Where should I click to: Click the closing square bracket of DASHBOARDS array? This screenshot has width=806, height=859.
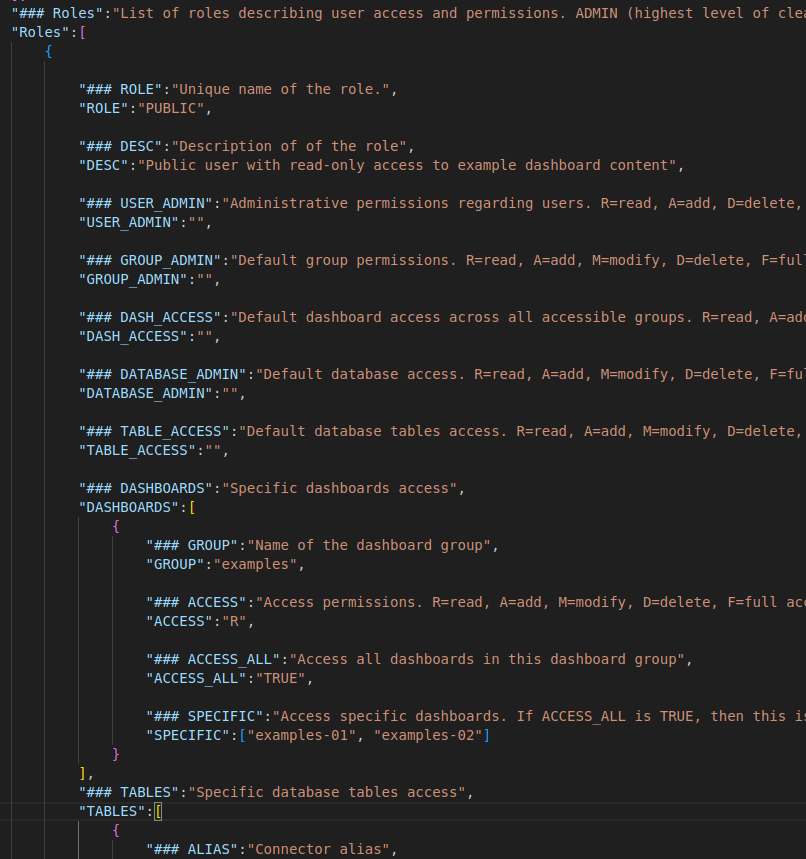pyautogui.click(x=83, y=773)
